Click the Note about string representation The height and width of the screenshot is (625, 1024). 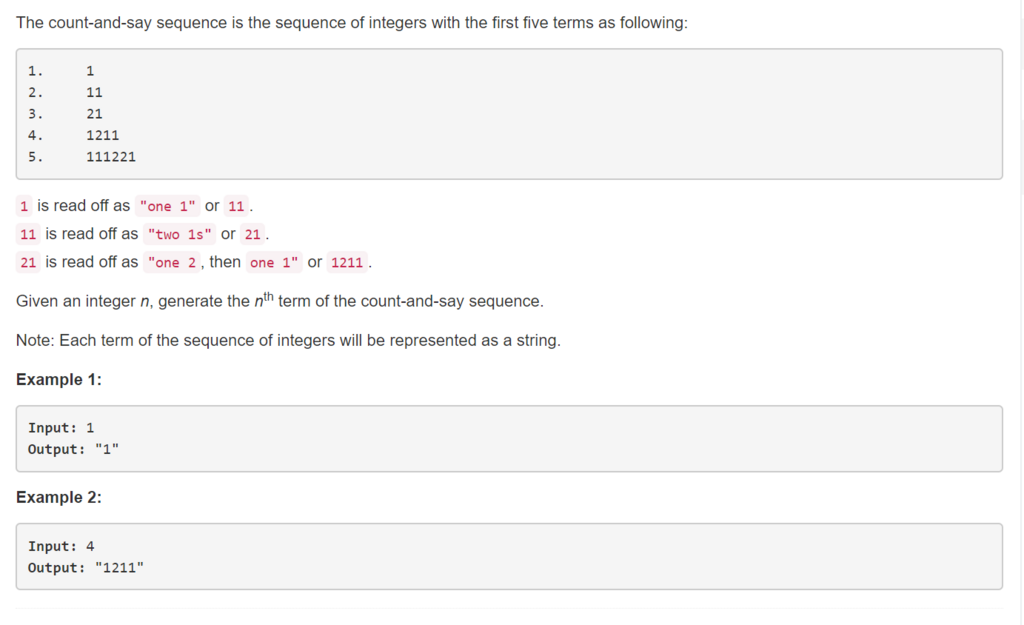(288, 340)
